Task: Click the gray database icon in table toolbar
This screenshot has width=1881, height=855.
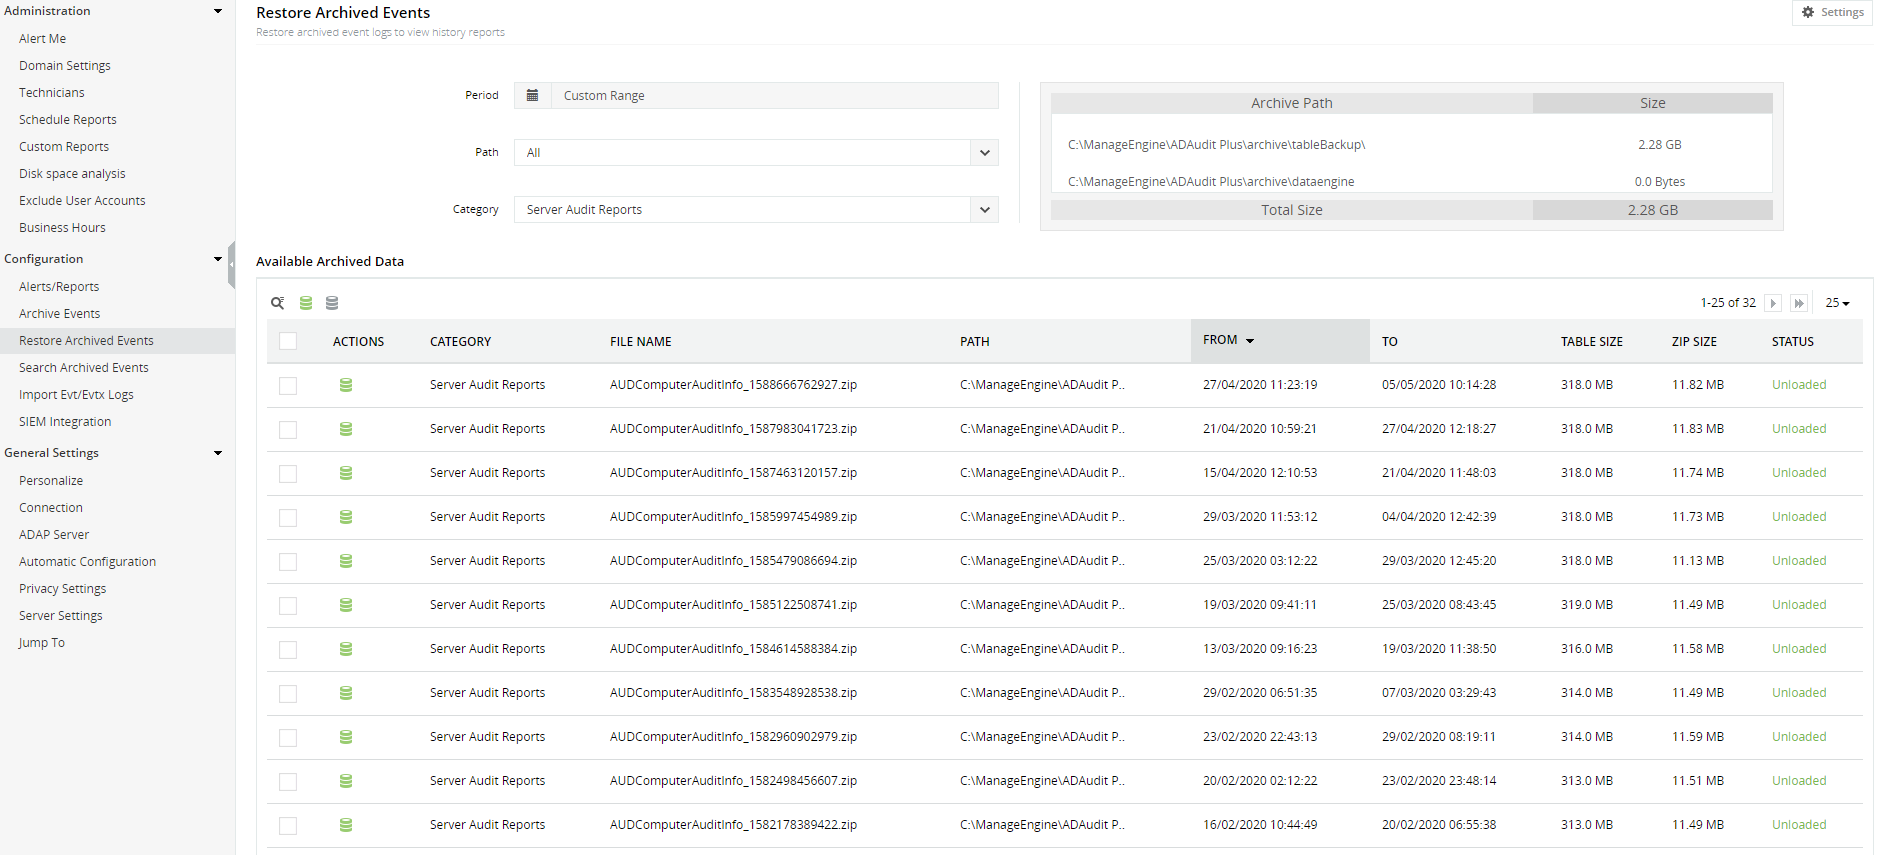Action: (x=332, y=303)
